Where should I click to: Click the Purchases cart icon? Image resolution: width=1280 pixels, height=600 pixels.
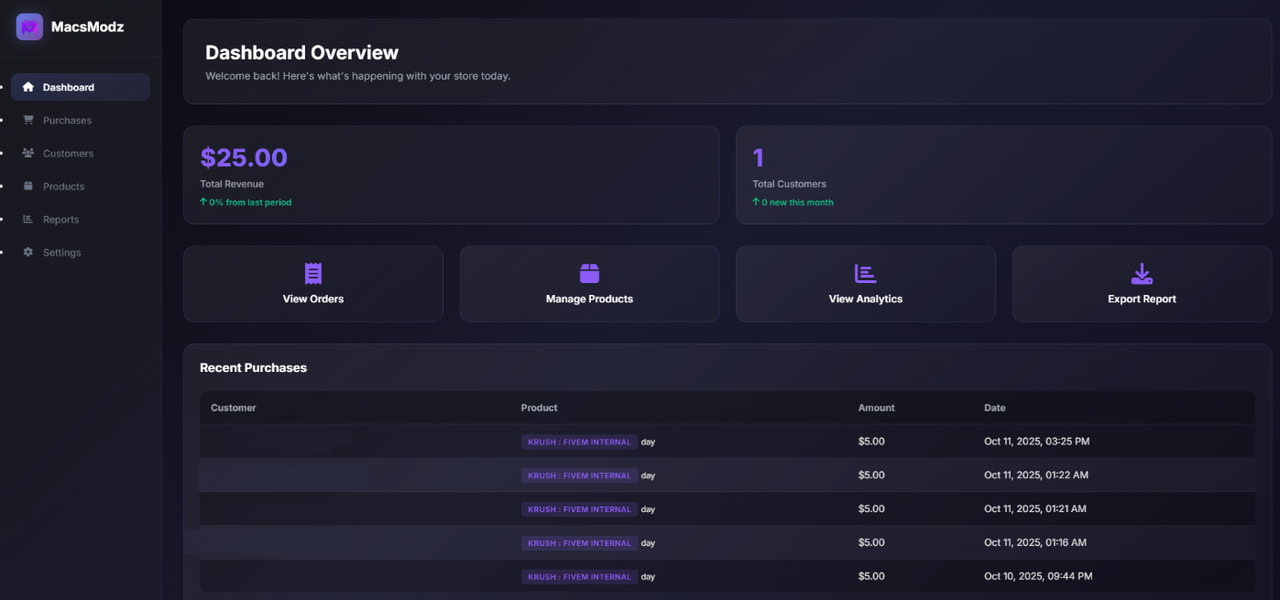tap(28, 120)
